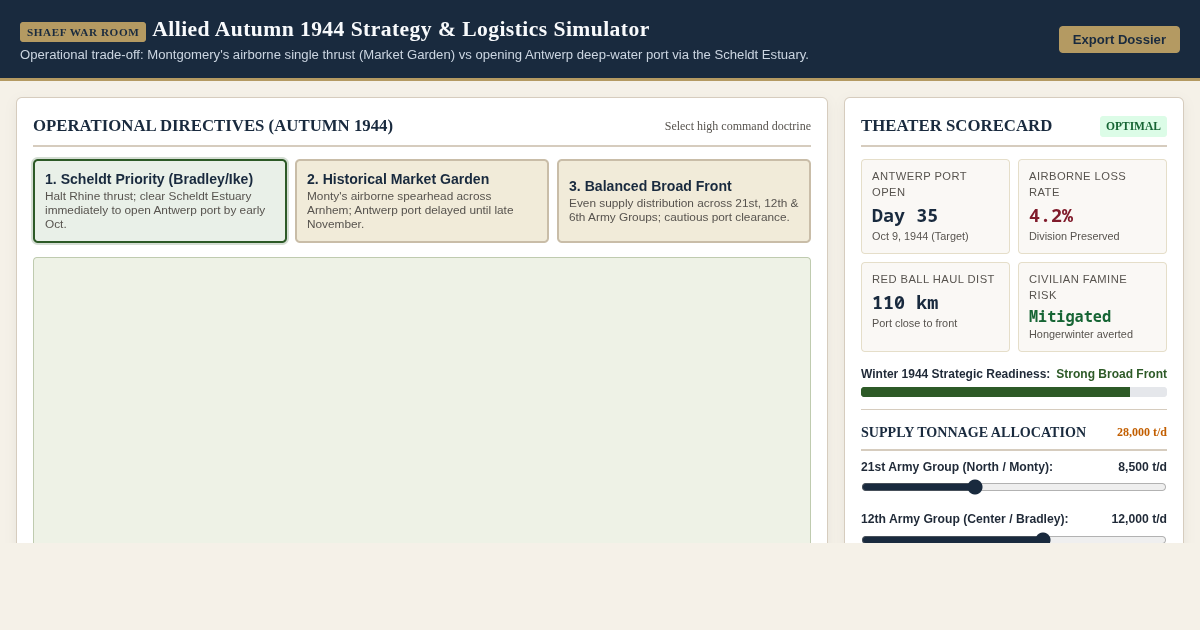Click the Red Ball Haul Dist card
The image size is (1200, 630).
(935, 307)
